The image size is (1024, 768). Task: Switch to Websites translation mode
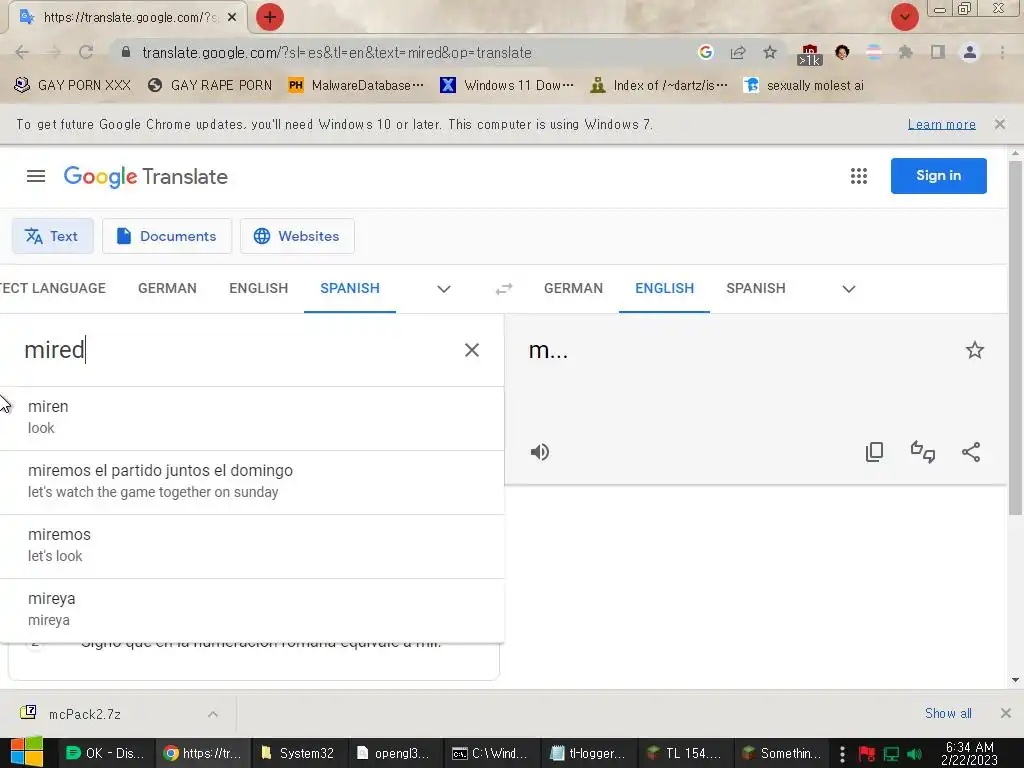[x=297, y=236]
